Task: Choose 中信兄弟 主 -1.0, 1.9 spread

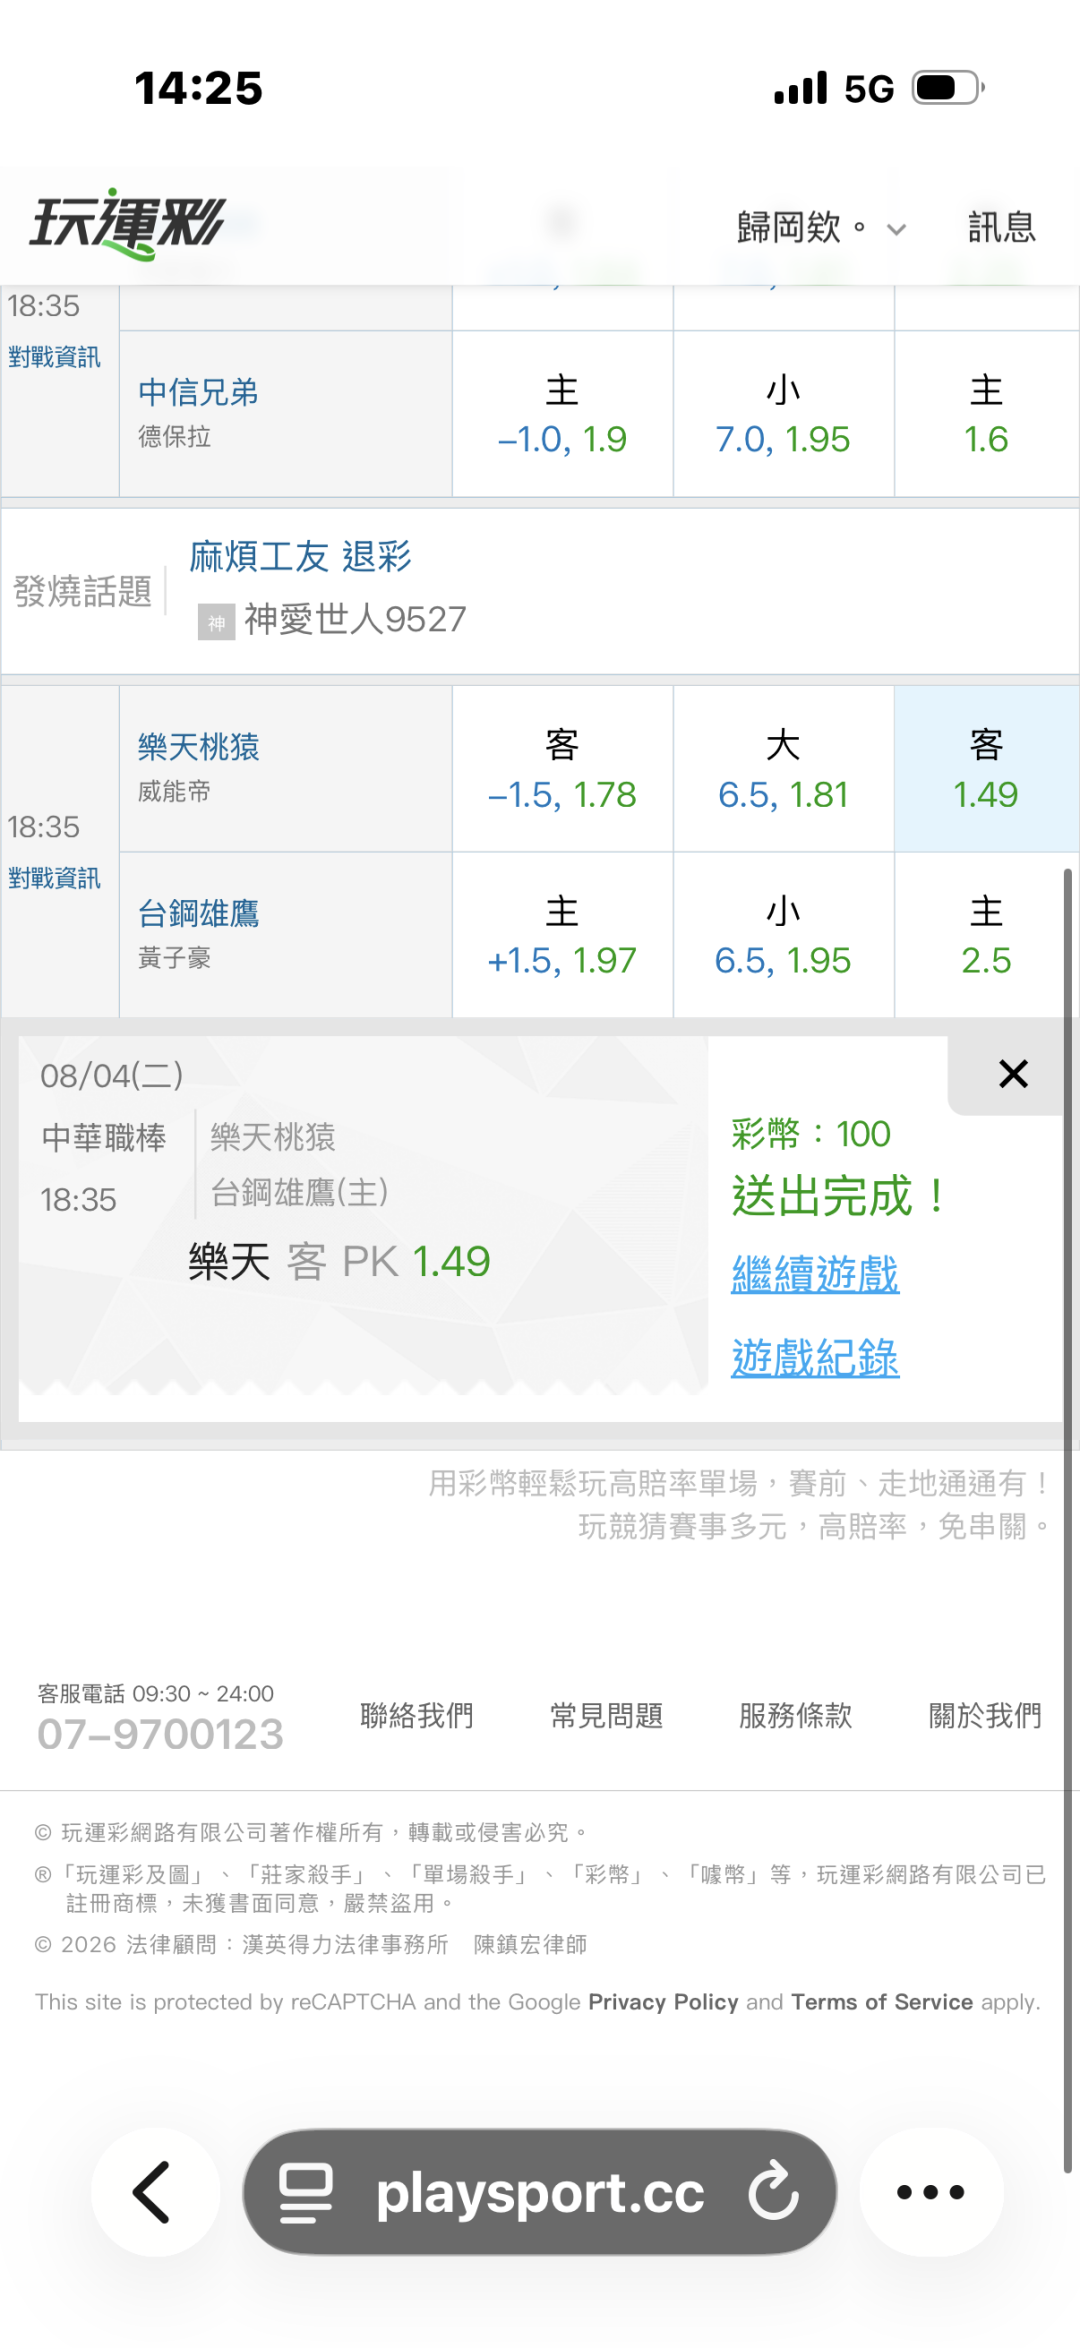Action: tap(562, 414)
